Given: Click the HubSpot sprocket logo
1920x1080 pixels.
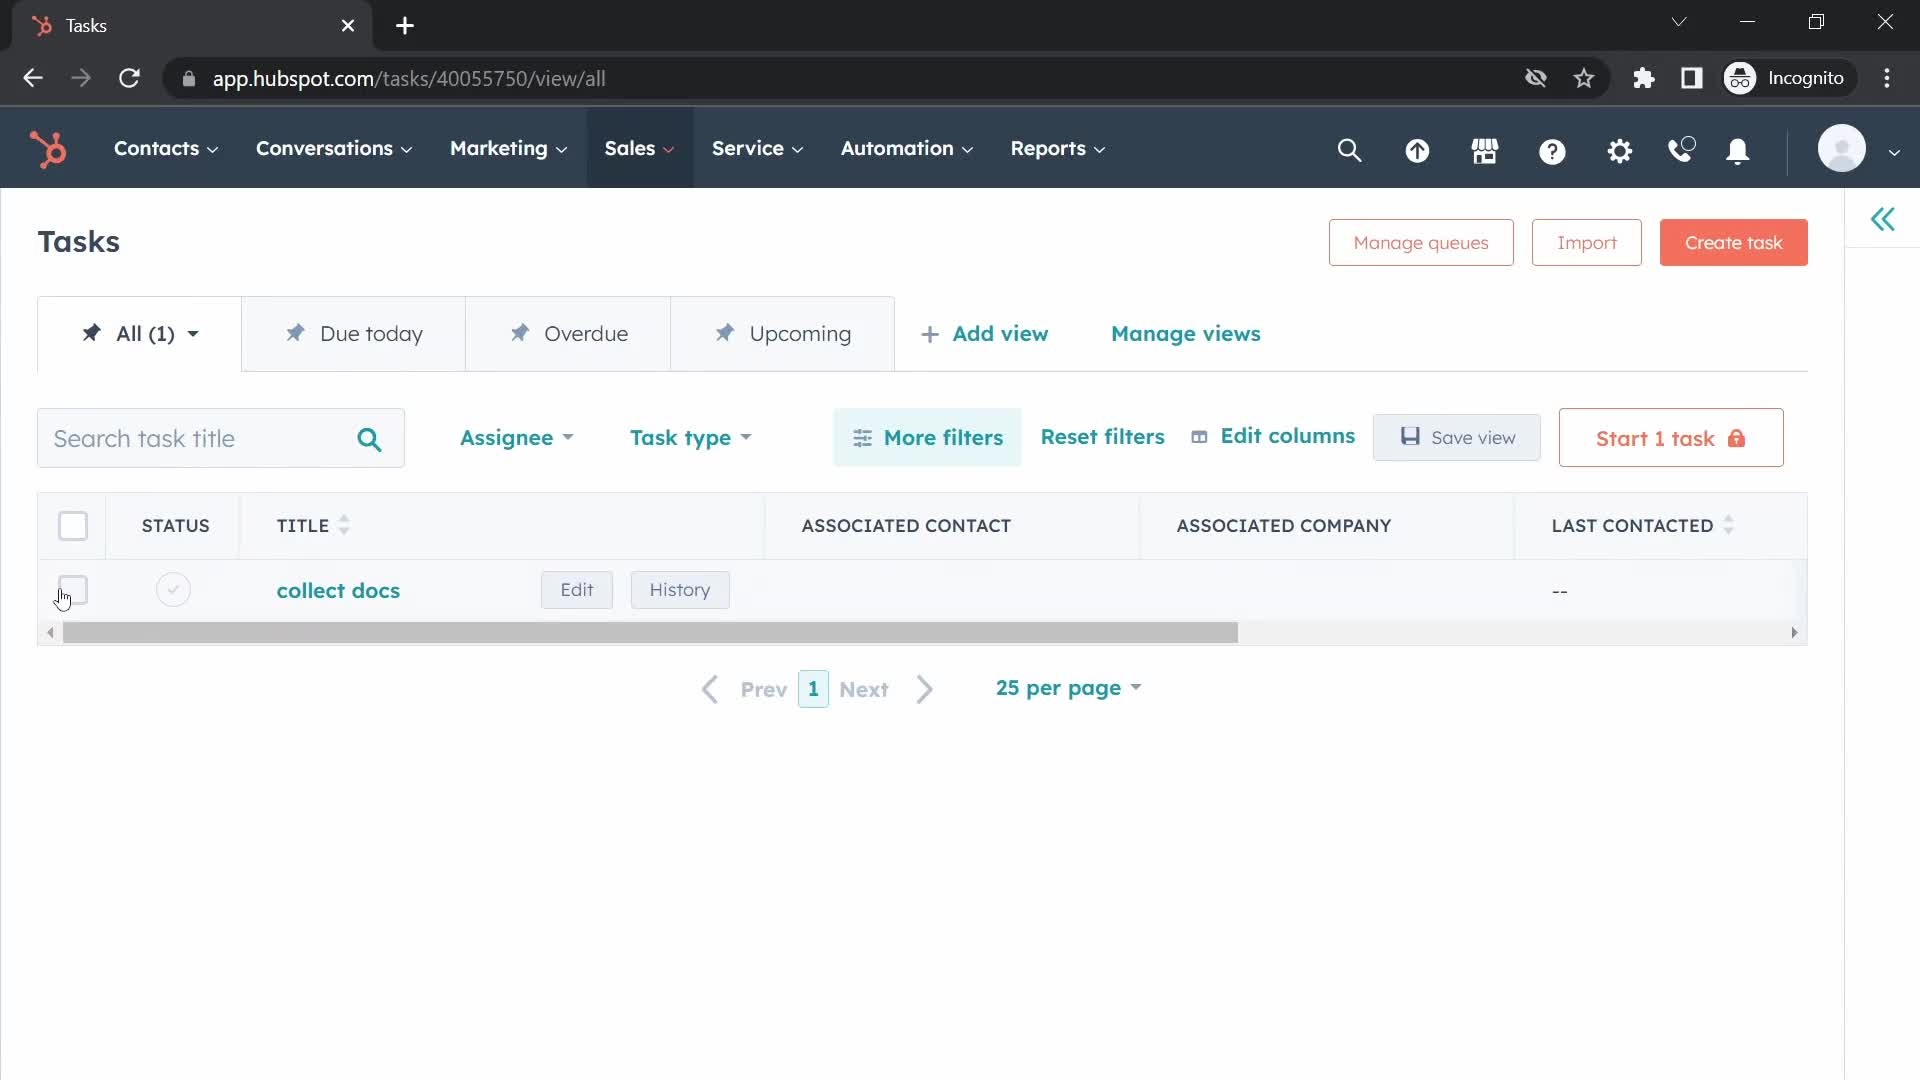Looking at the screenshot, I should (x=48, y=149).
